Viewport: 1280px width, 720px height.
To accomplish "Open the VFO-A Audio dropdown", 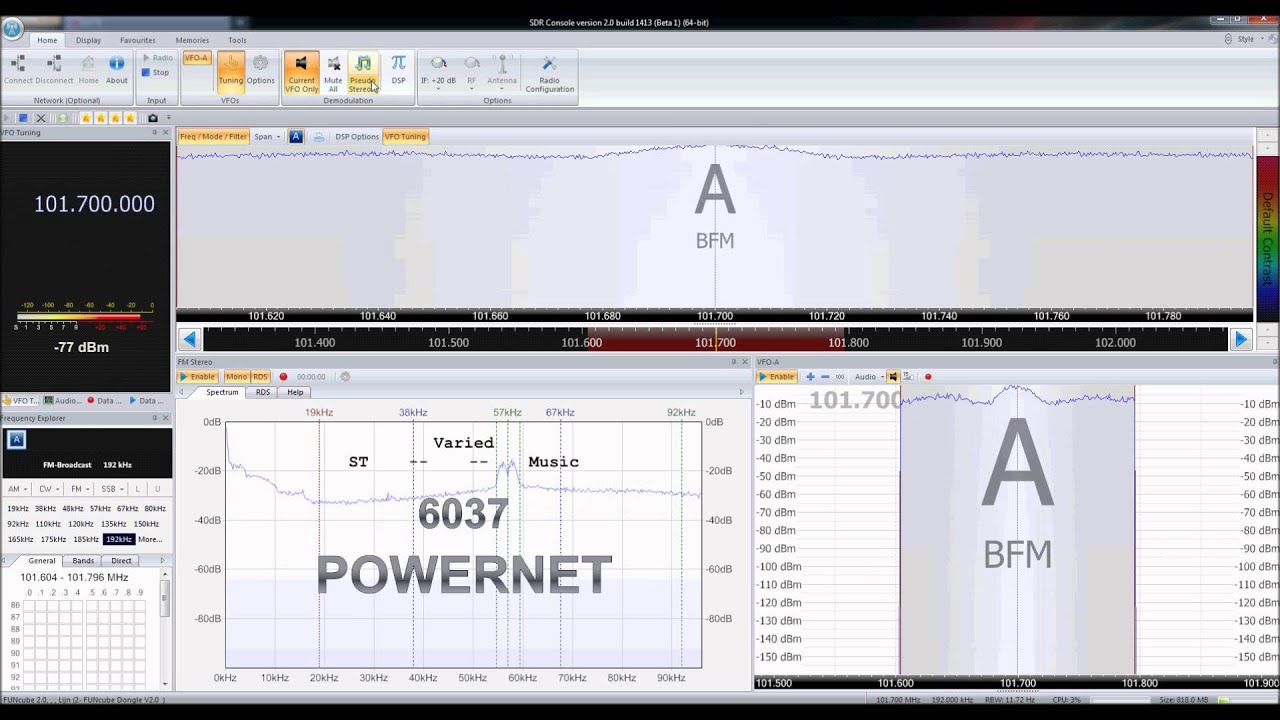I will (x=868, y=377).
